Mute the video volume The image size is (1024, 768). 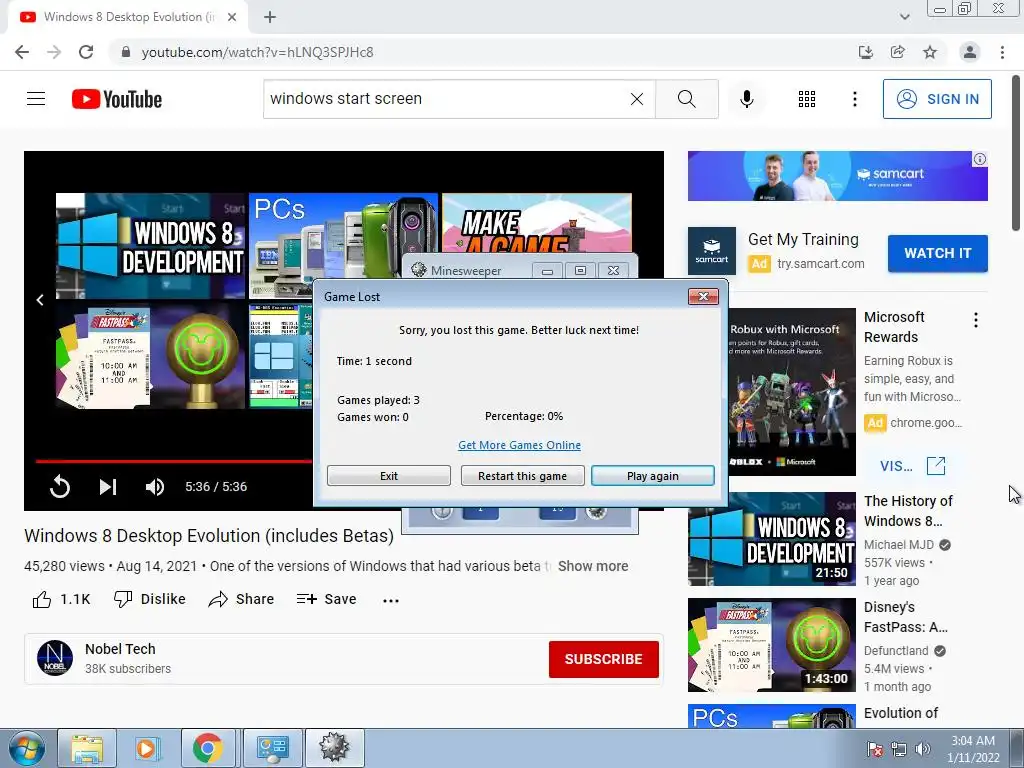(155, 487)
